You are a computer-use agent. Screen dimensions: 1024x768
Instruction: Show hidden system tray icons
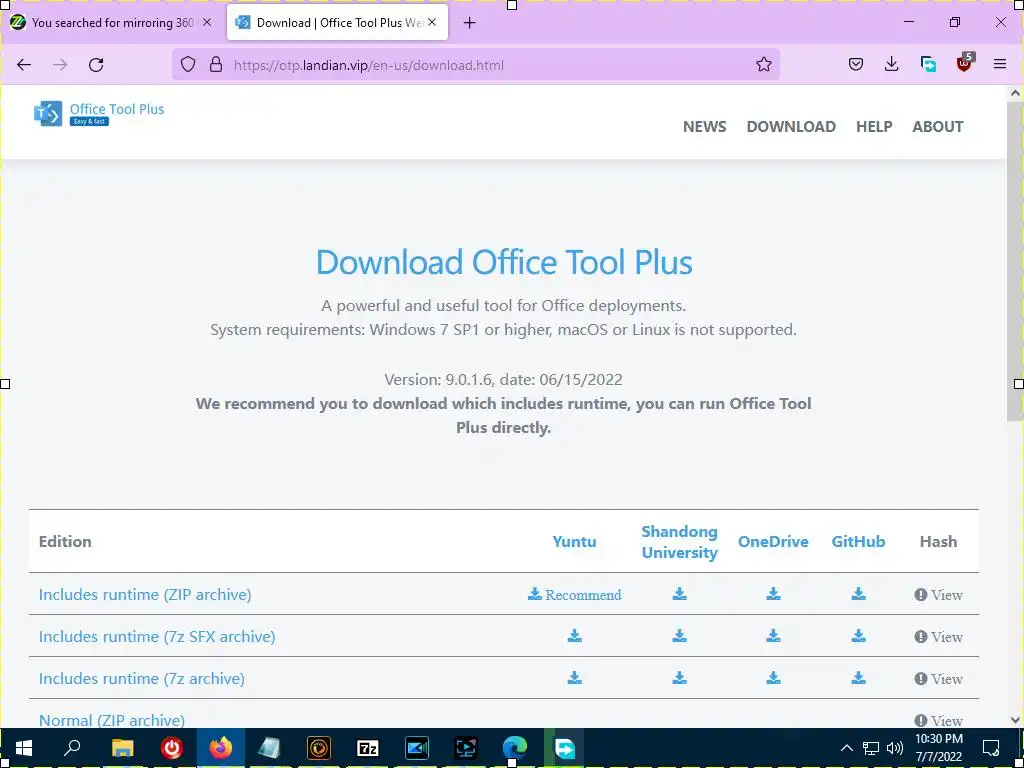[x=846, y=748]
